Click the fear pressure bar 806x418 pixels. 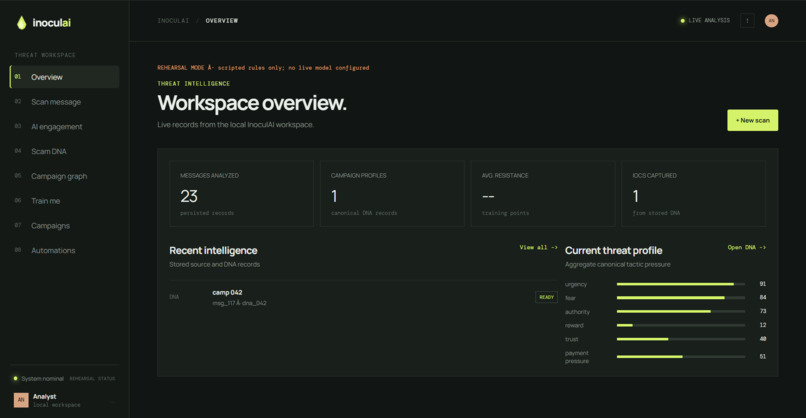(681, 298)
